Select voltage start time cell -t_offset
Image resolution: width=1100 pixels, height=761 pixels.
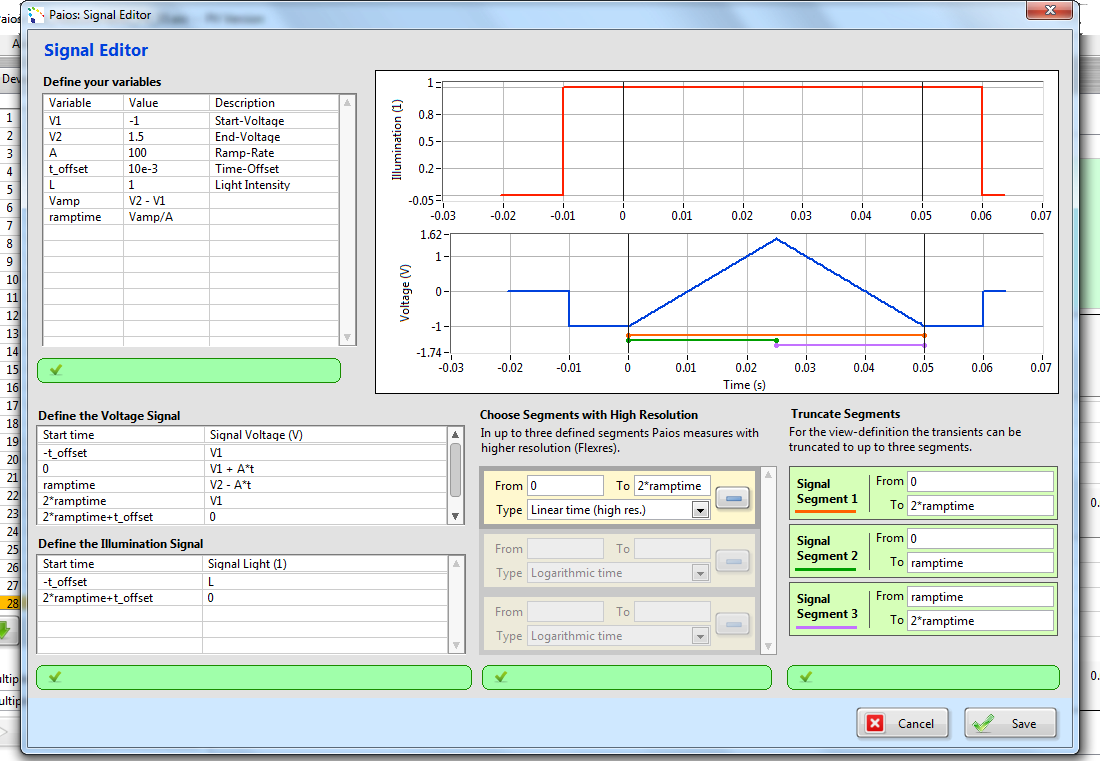pyautogui.click(x=121, y=452)
